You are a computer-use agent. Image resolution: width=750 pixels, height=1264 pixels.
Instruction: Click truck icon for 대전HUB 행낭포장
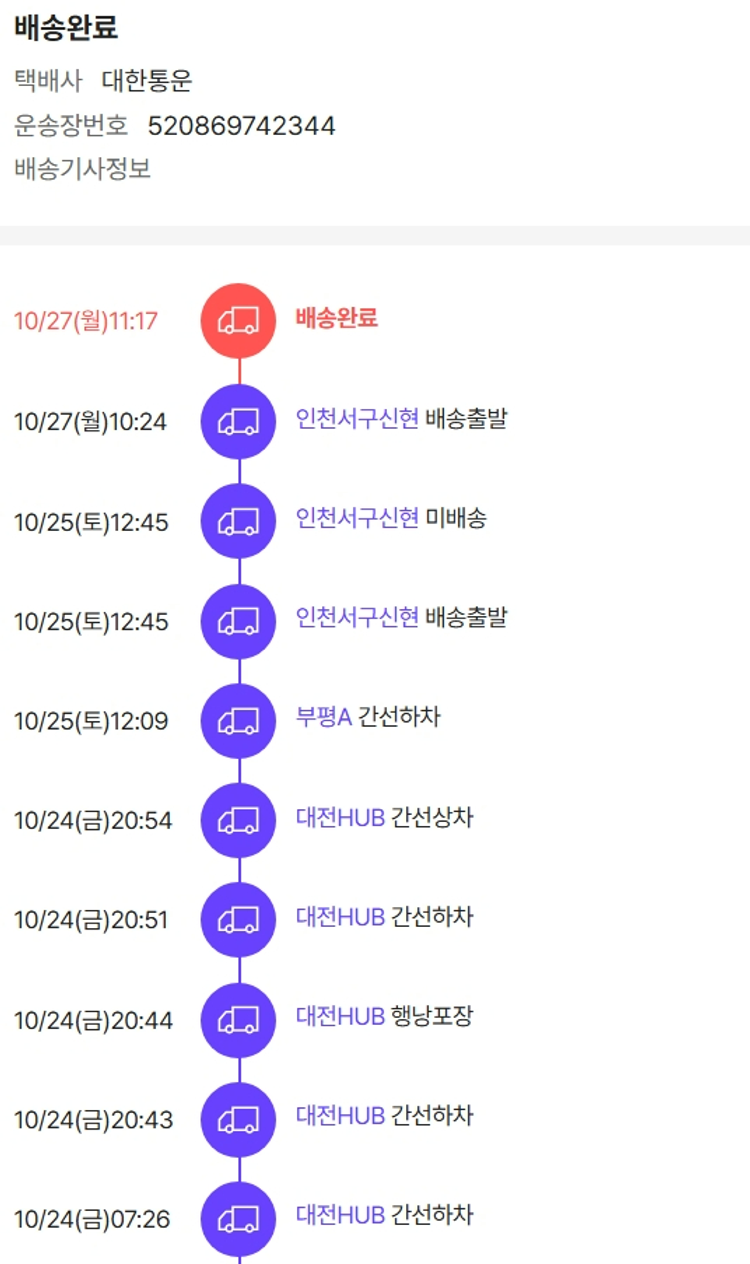[x=239, y=1020]
